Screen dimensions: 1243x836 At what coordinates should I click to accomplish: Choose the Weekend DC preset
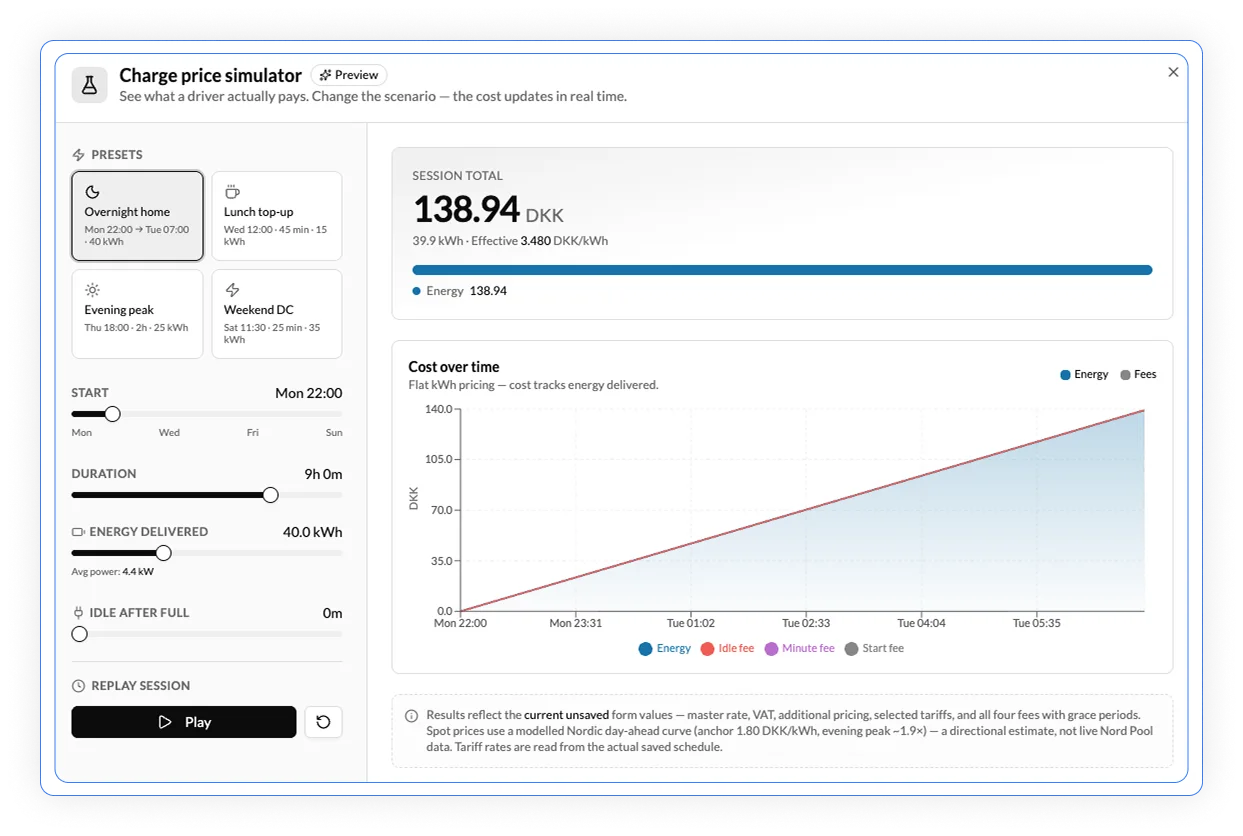pyautogui.click(x=277, y=314)
